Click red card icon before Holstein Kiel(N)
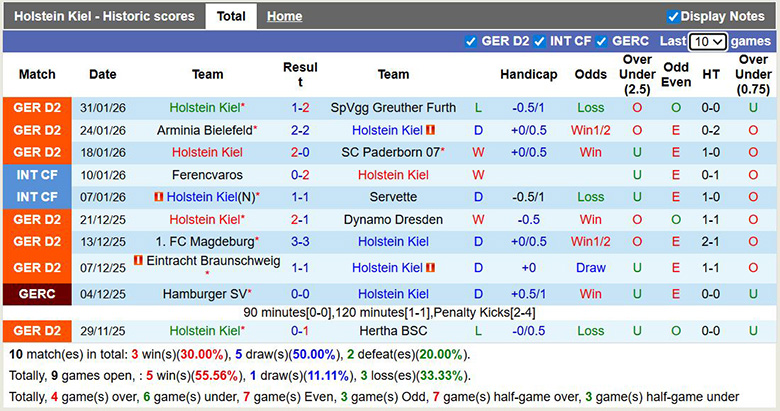780x411 pixels. pos(159,197)
